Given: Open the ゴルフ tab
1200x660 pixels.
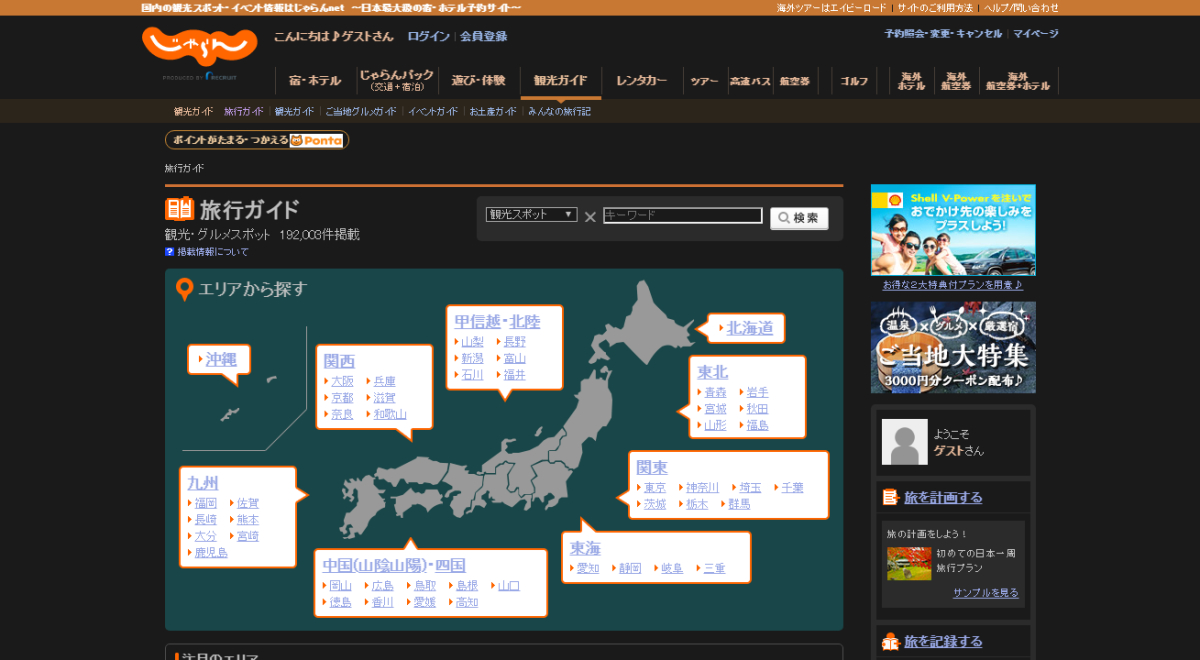Looking at the screenshot, I should [x=855, y=81].
